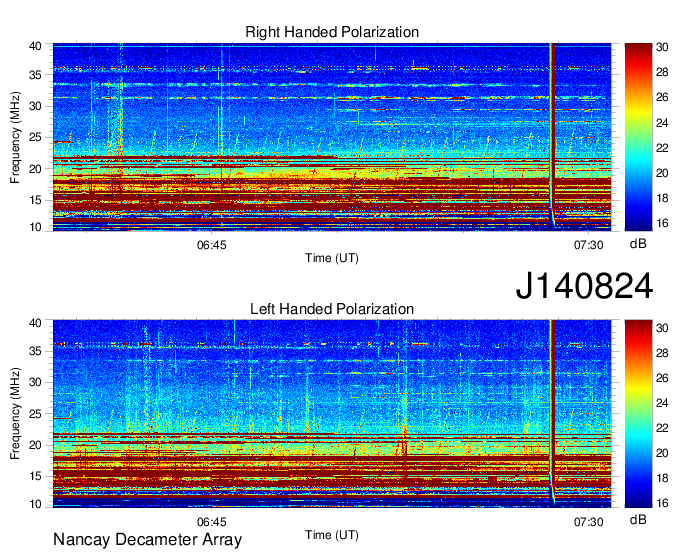Click the 20 dB tick on Left Handed colorbar
Viewport: 680px width, 552px height.
(x=662, y=454)
